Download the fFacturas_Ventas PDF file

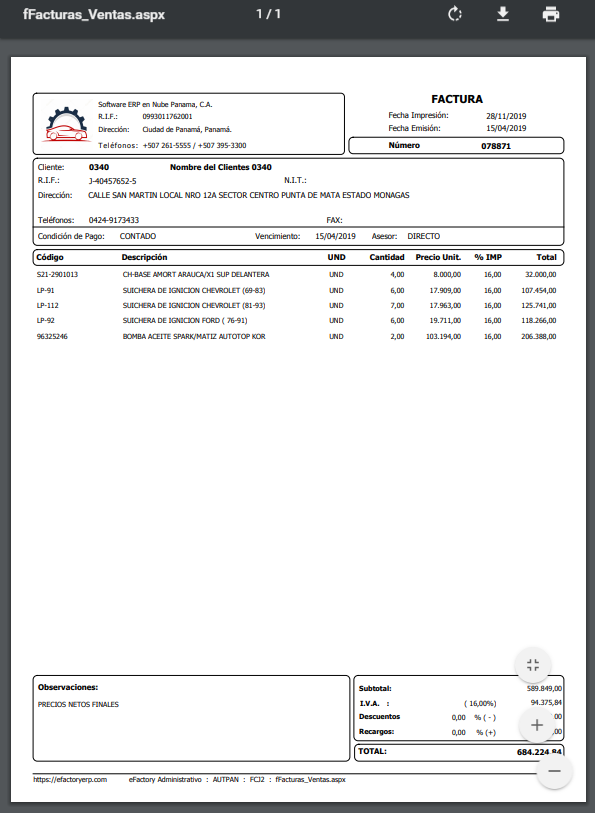(x=503, y=14)
